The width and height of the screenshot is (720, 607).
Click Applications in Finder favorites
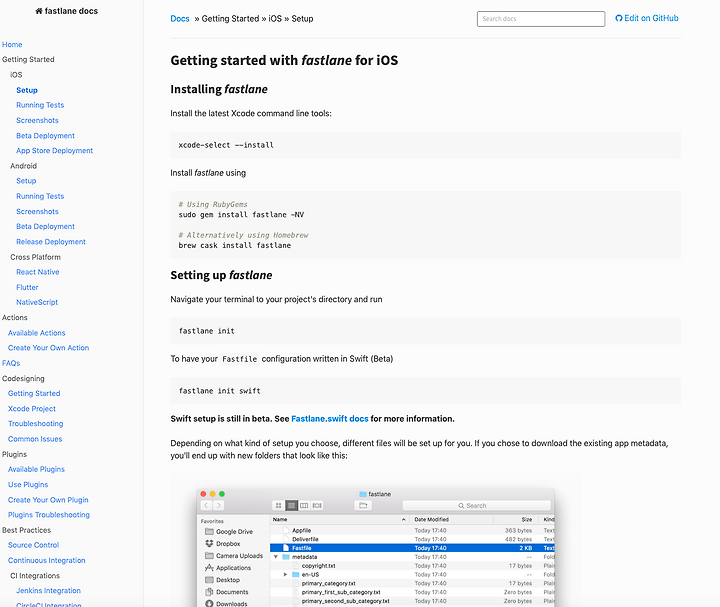228,568
